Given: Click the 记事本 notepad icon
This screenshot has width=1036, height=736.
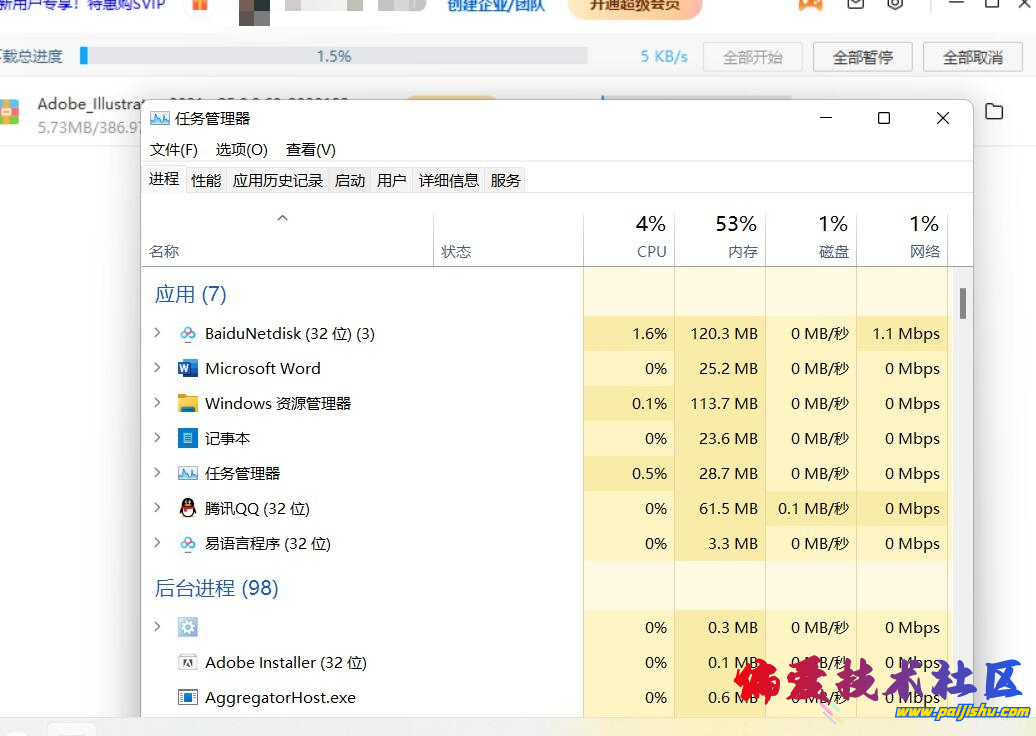Looking at the screenshot, I should point(187,438).
